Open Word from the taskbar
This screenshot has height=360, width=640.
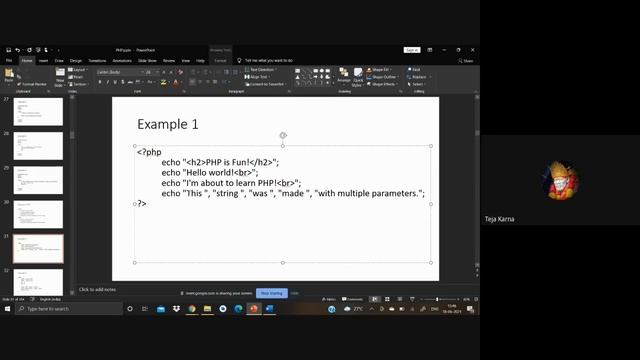(269, 309)
